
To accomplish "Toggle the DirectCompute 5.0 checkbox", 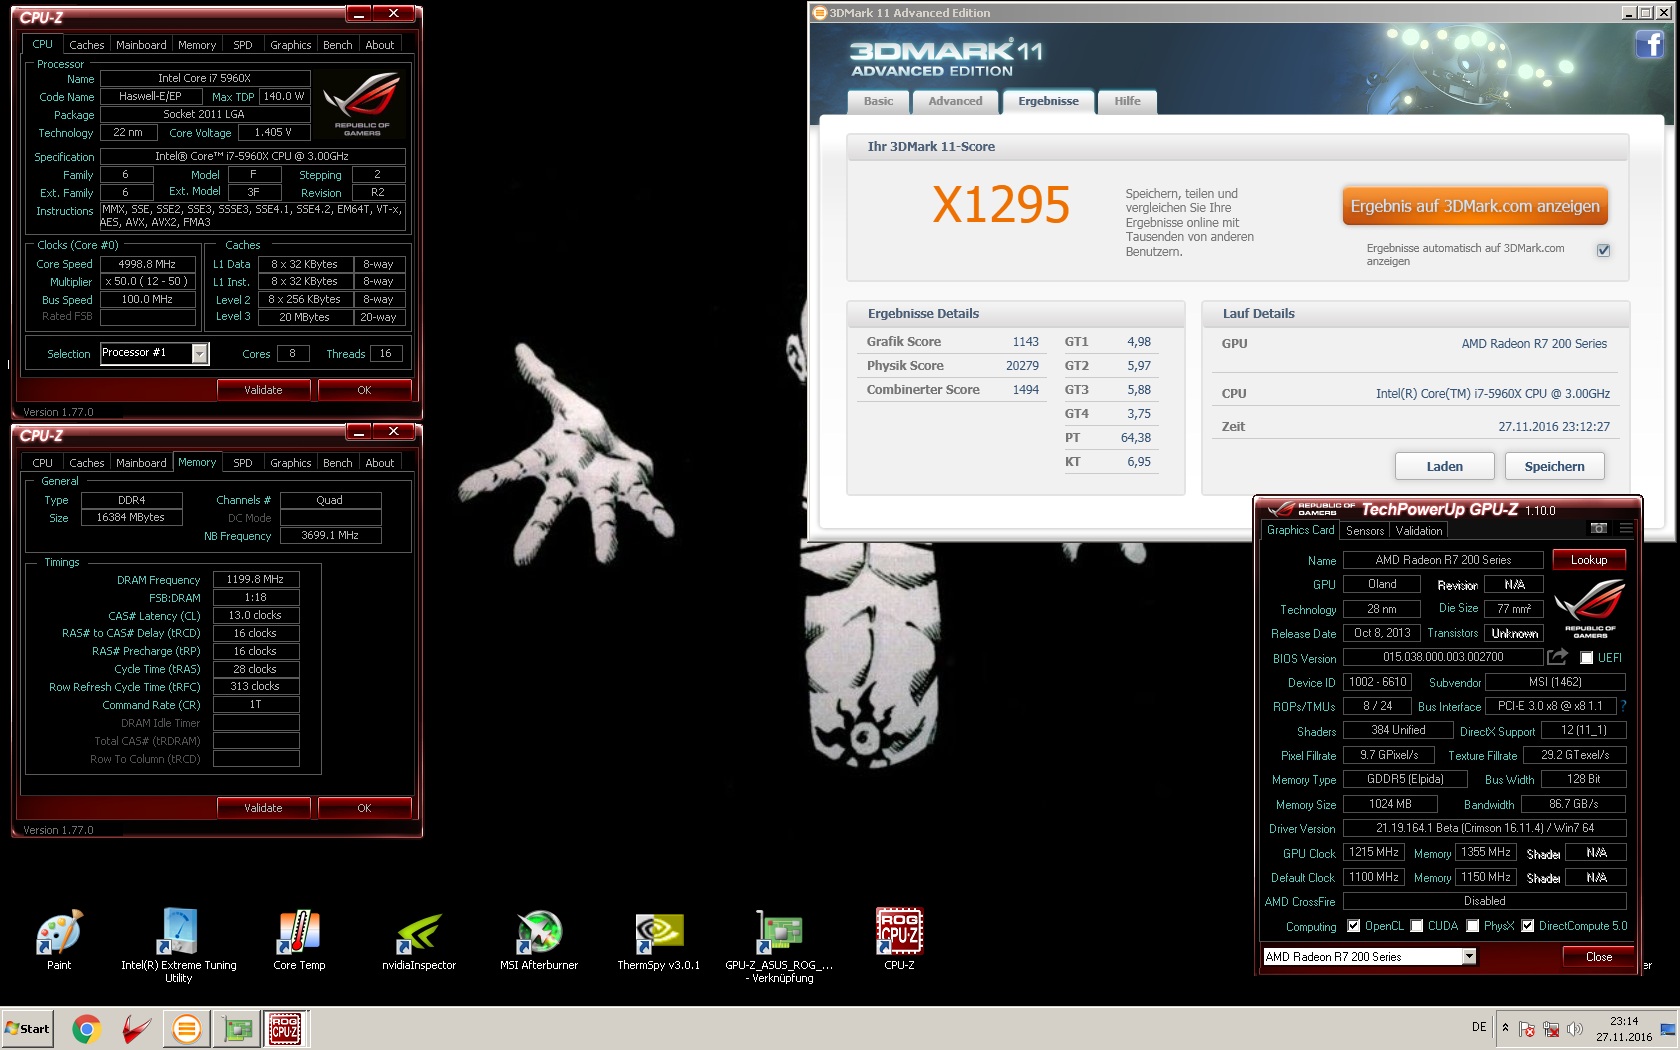I will pyautogui.click(x=1527, y=926).
